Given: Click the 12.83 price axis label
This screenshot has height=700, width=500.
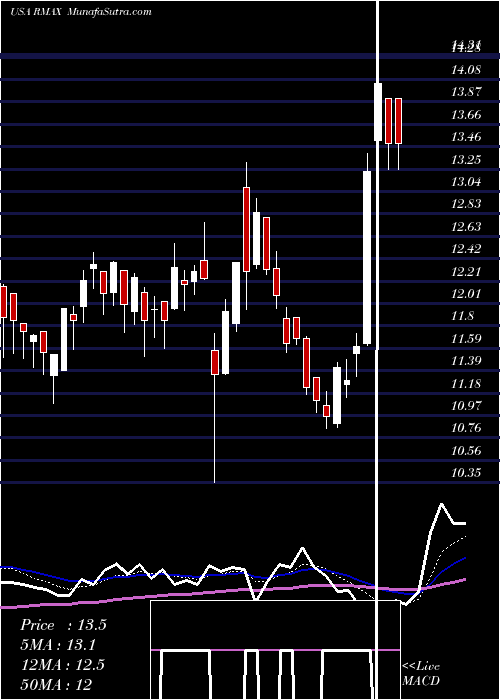Looking at the screenshot, I should pyautogui.click(x=466, y=204).
